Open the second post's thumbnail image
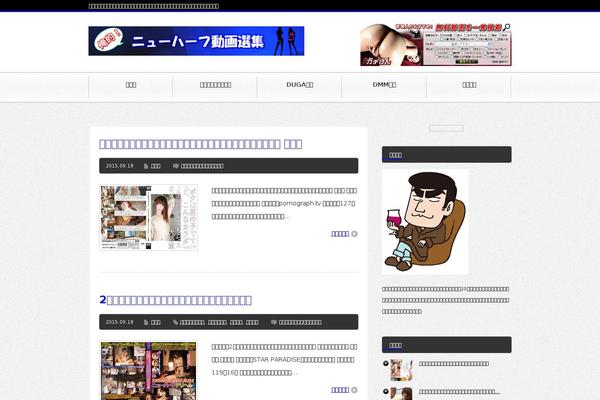This screenshot has width=600, height=400. point(148,371)
